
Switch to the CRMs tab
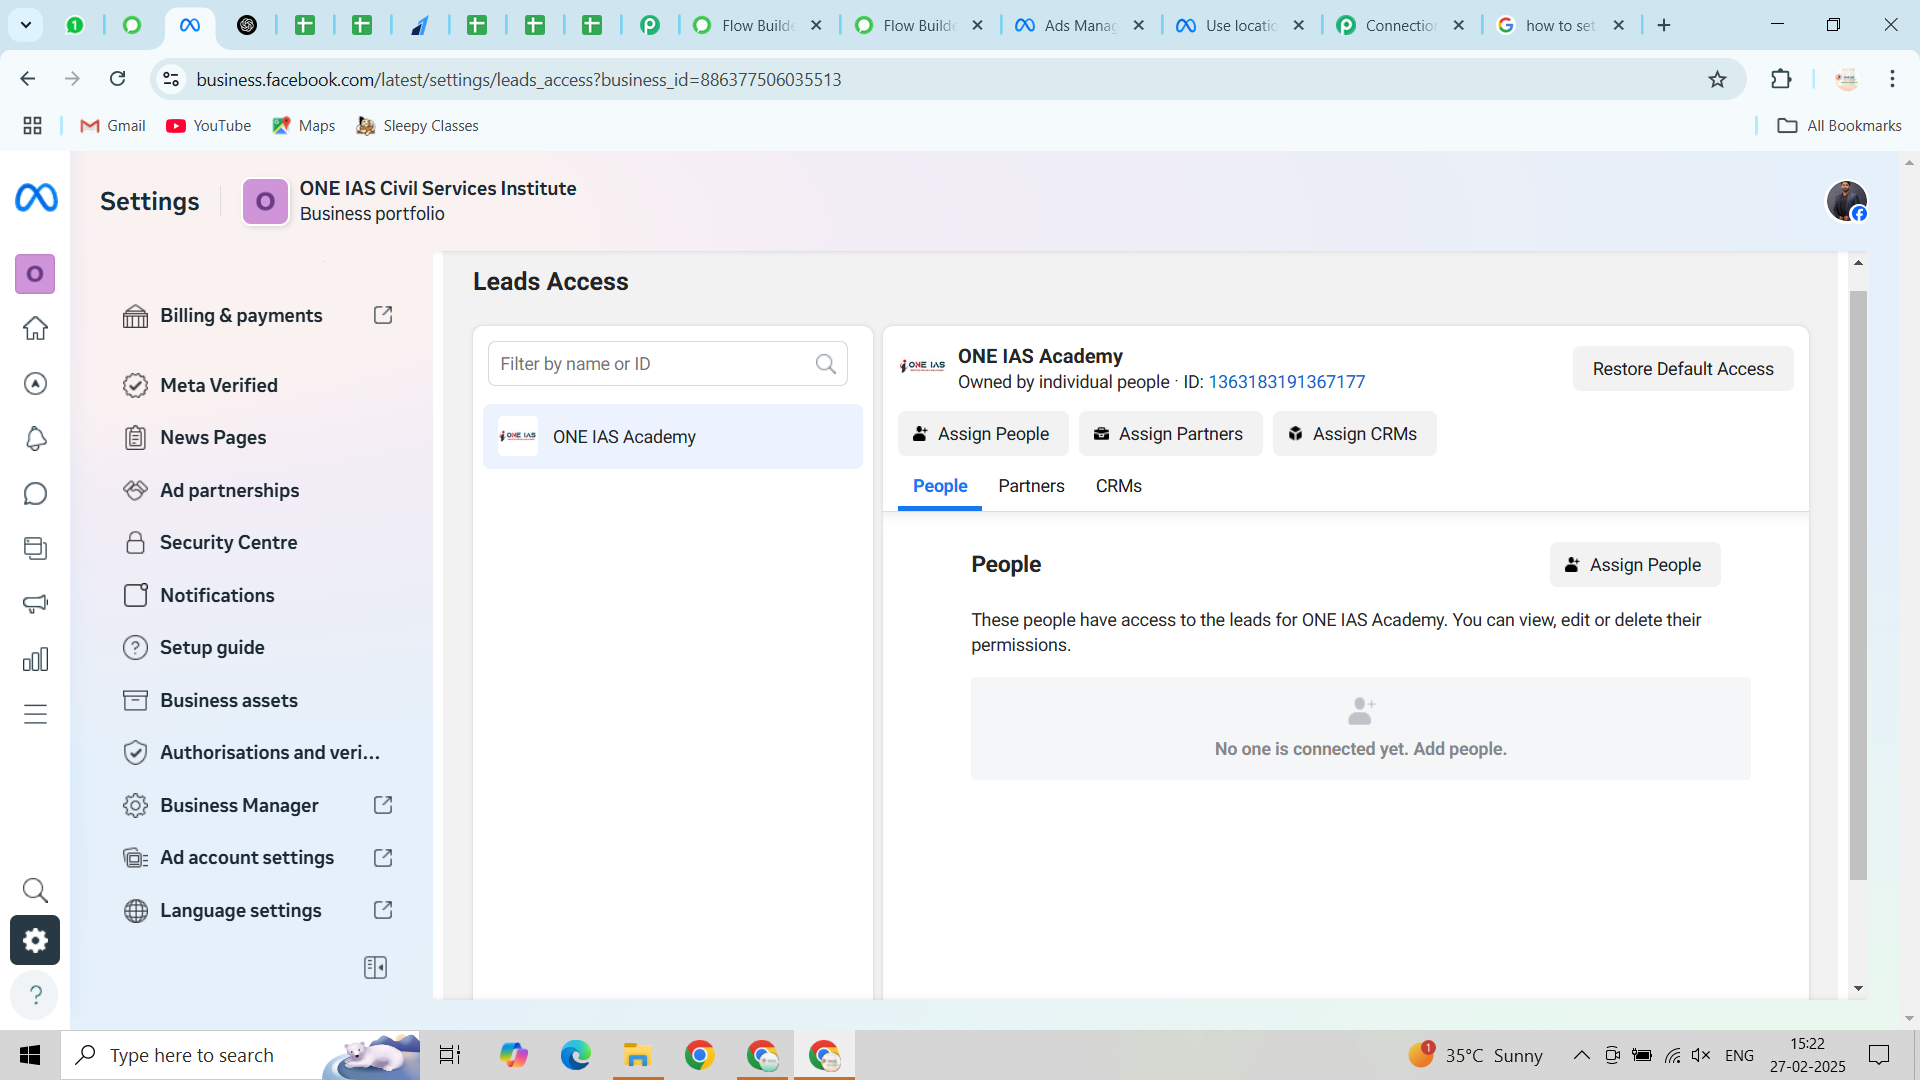coord(1118,486)
